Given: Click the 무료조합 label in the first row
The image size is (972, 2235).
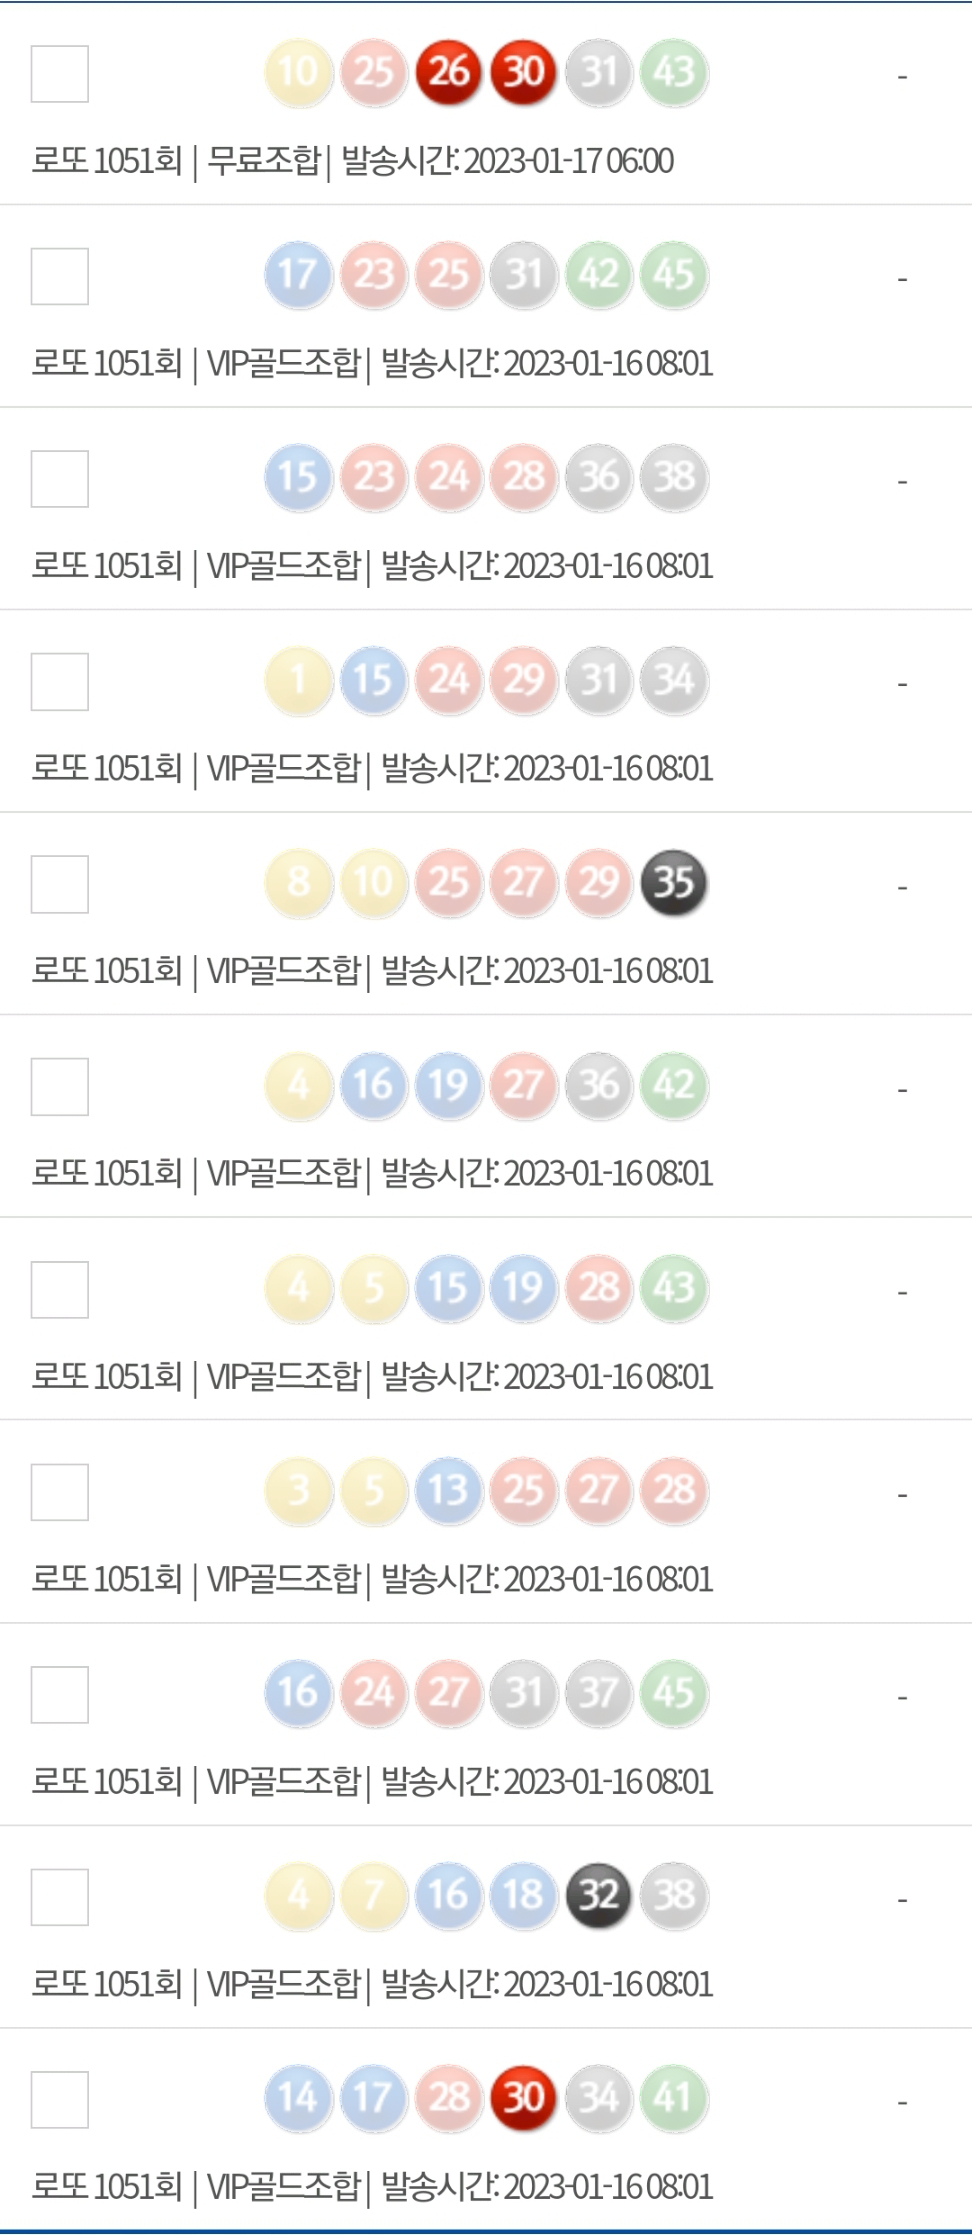Looking at the screenshot, I should [x=263, y=161].
